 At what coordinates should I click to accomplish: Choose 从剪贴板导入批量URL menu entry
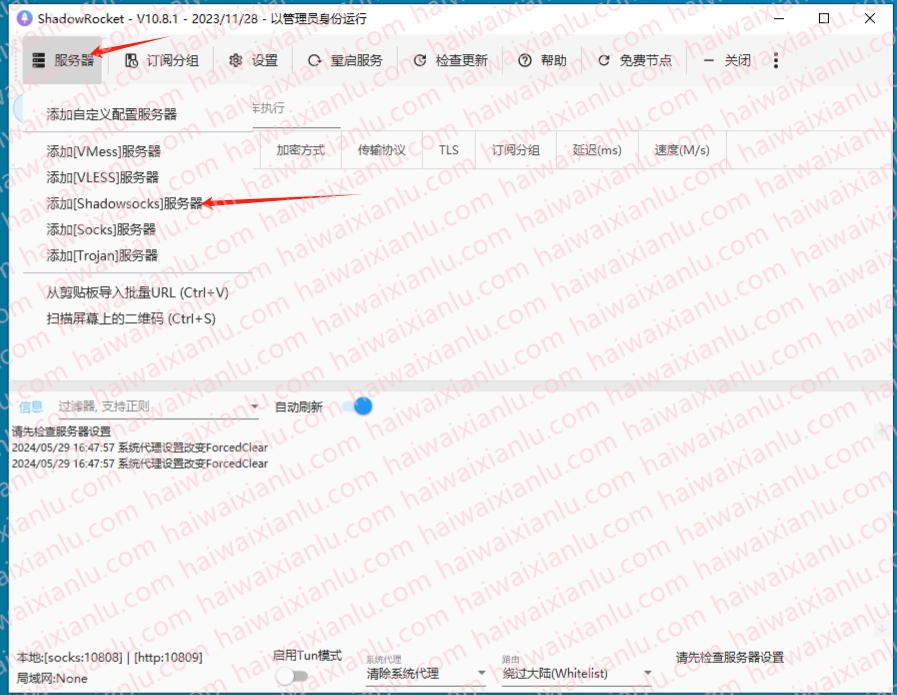(x=137, y=292)
